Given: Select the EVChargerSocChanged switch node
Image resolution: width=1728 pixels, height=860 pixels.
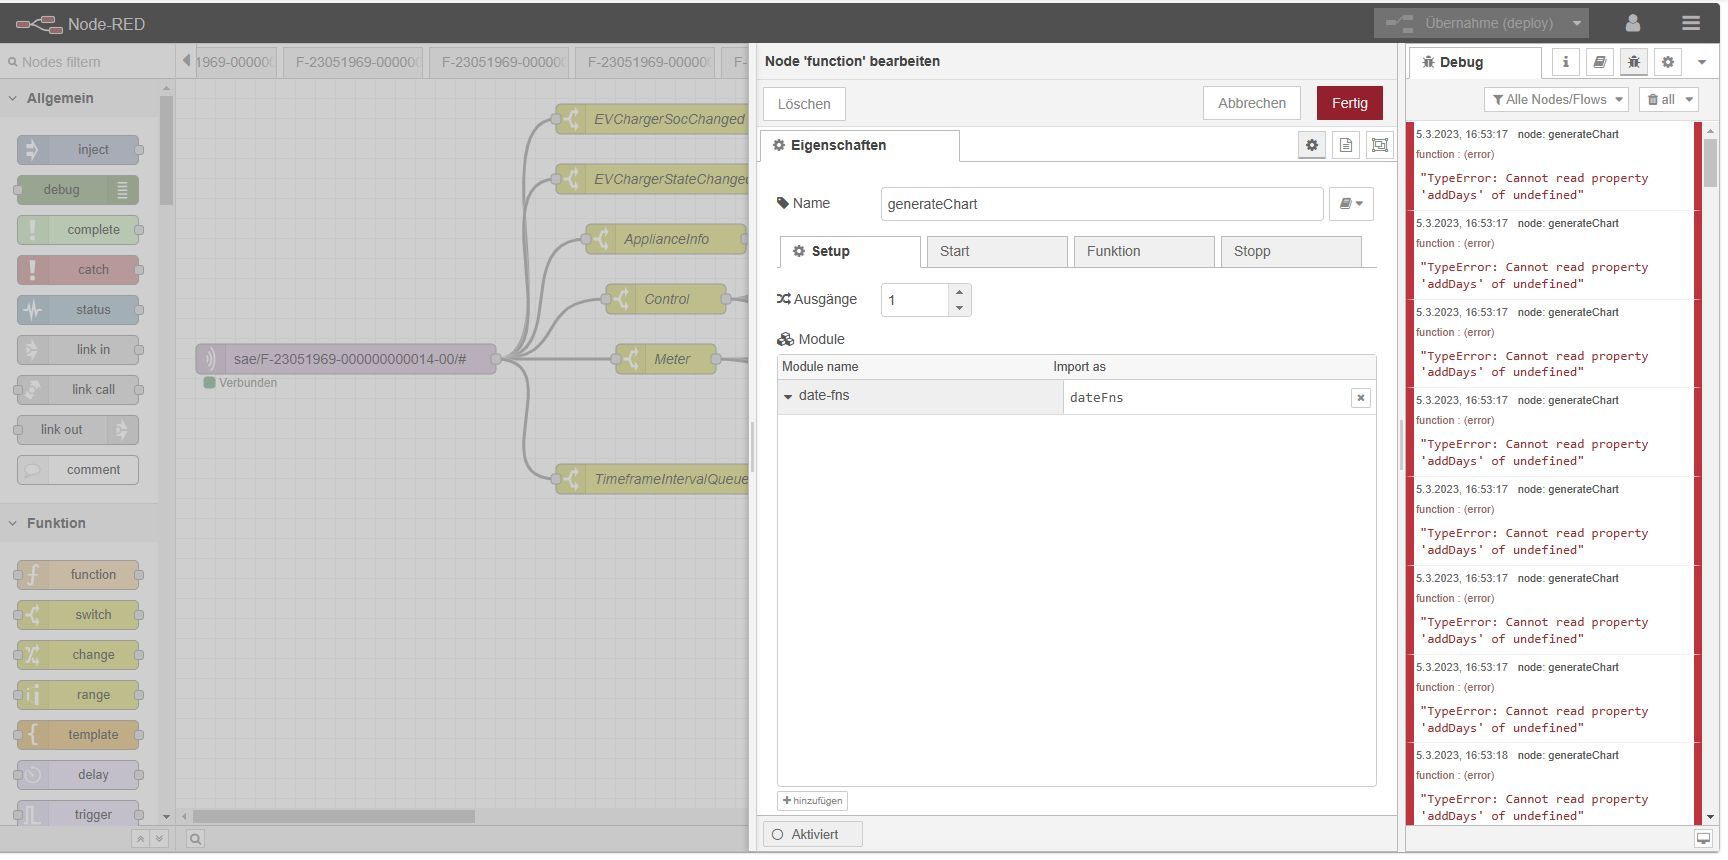Looking at the screenshot, I should click(x=652, y=119).
